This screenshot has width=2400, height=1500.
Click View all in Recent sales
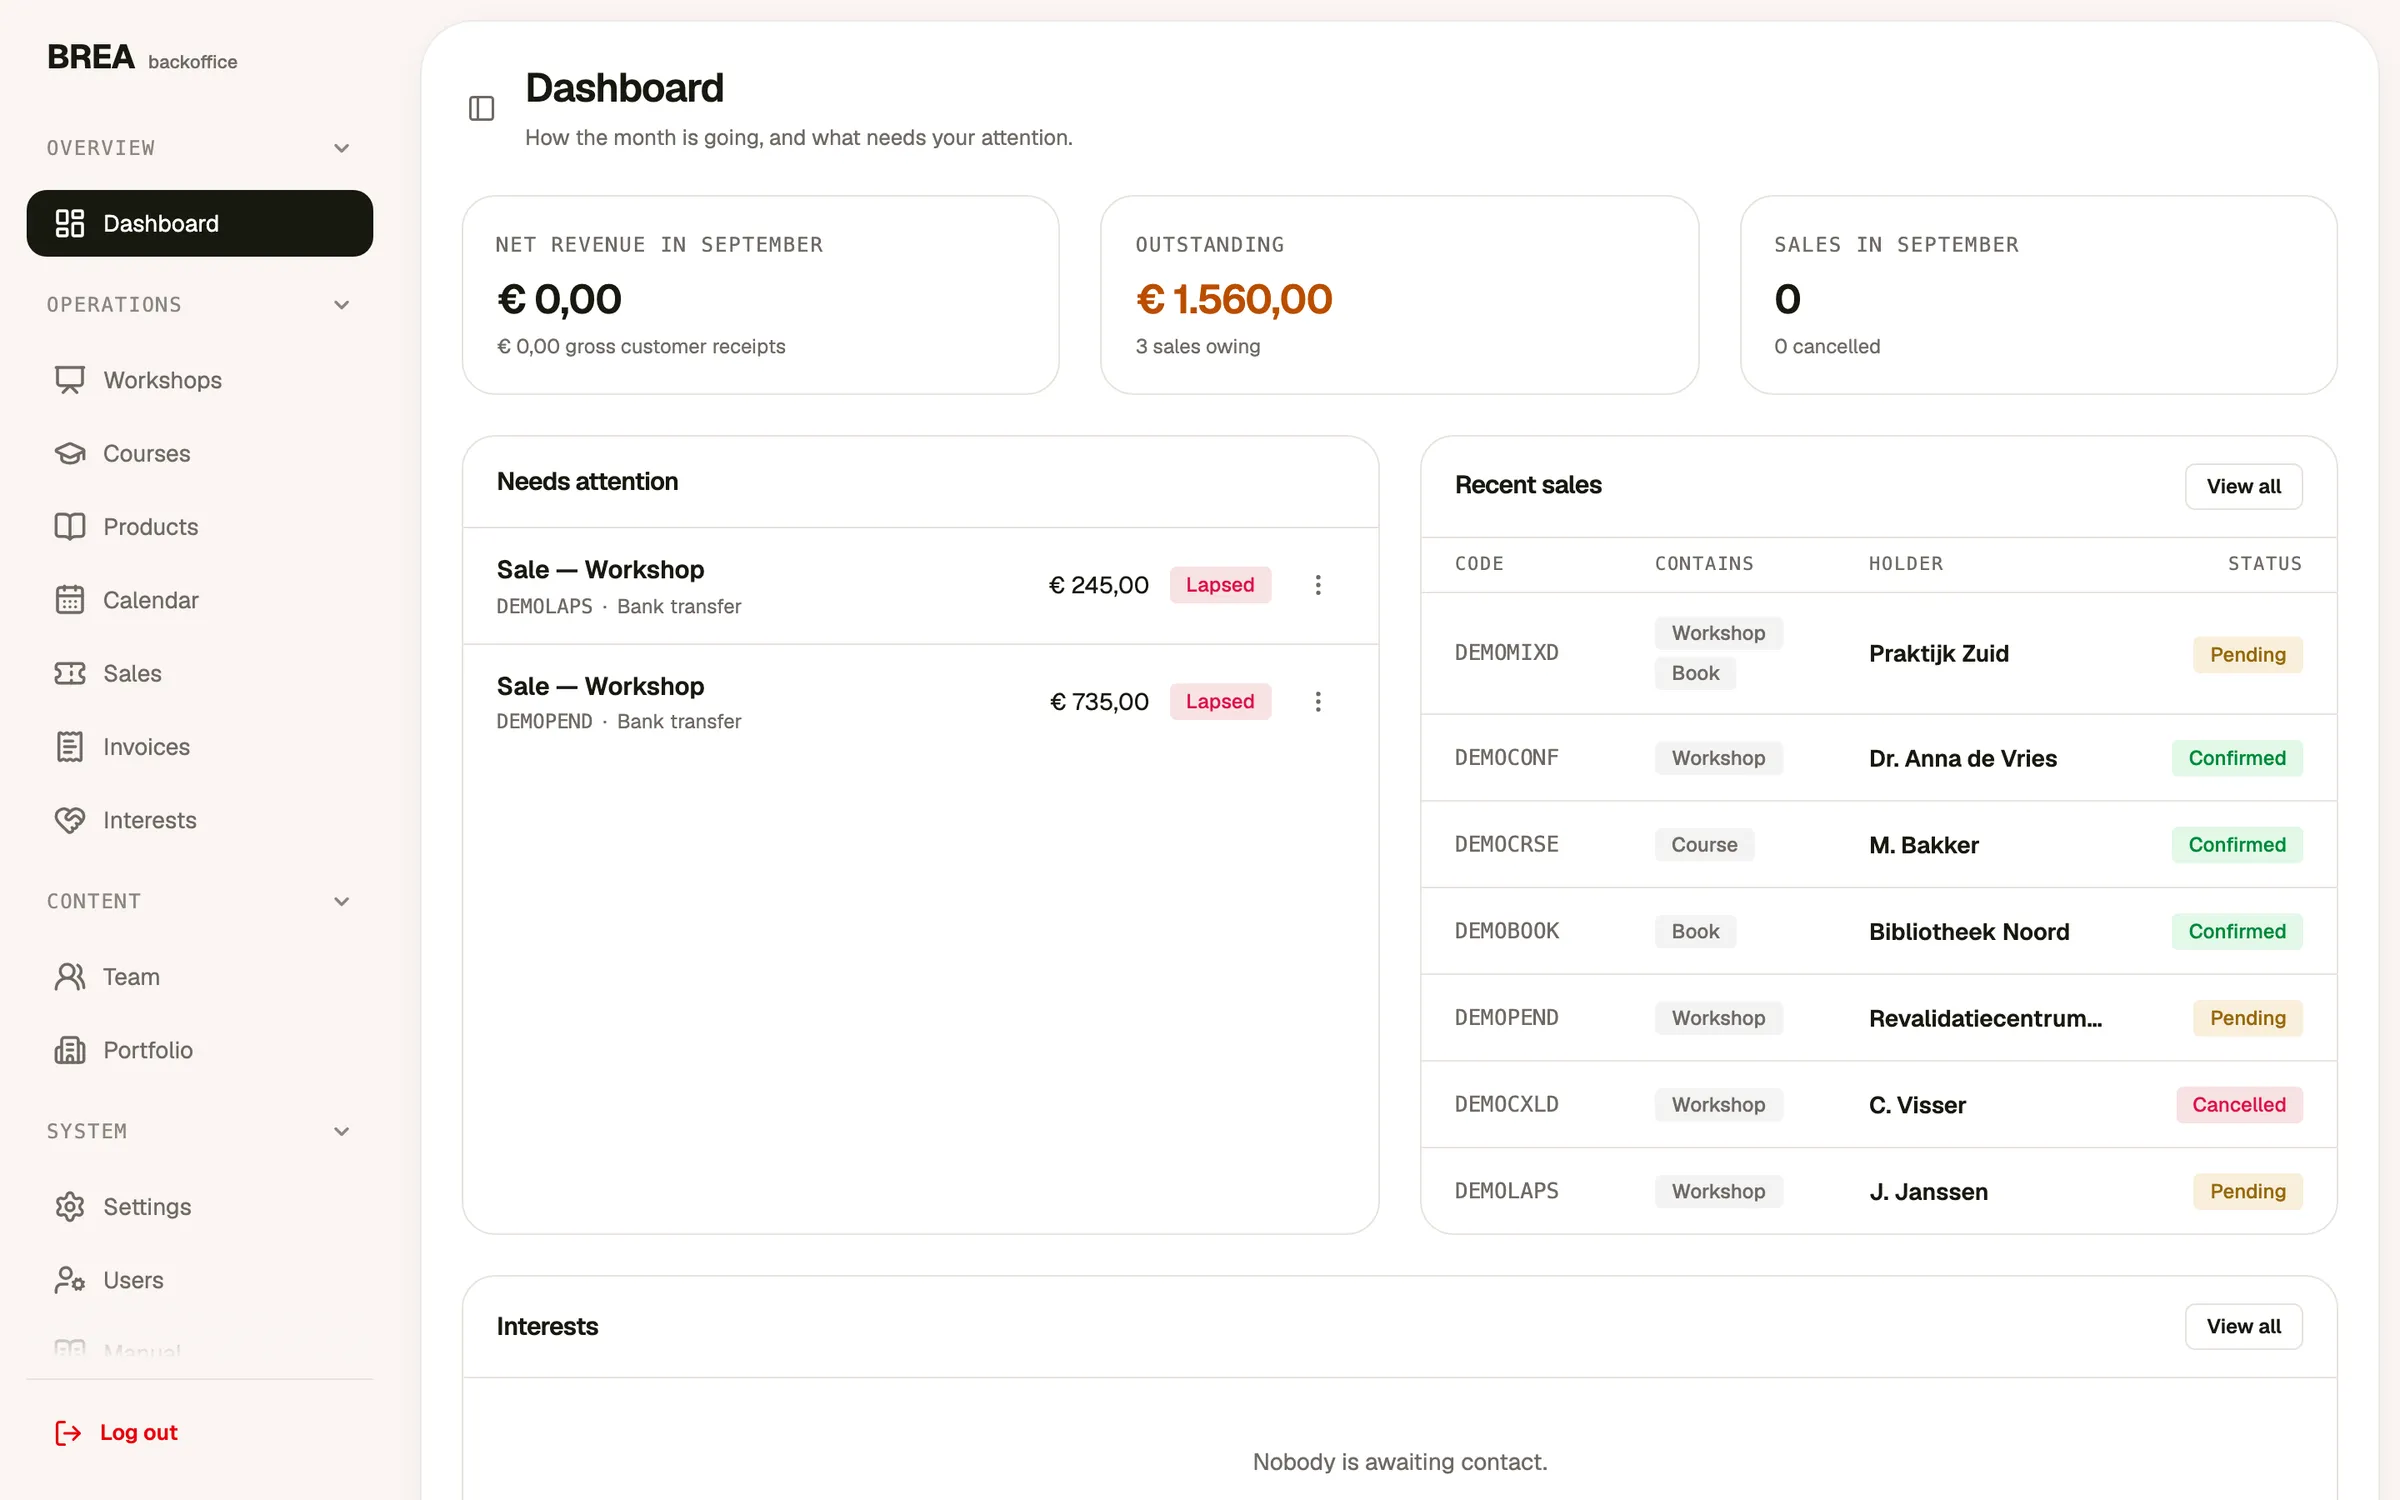coord(2243,486)
